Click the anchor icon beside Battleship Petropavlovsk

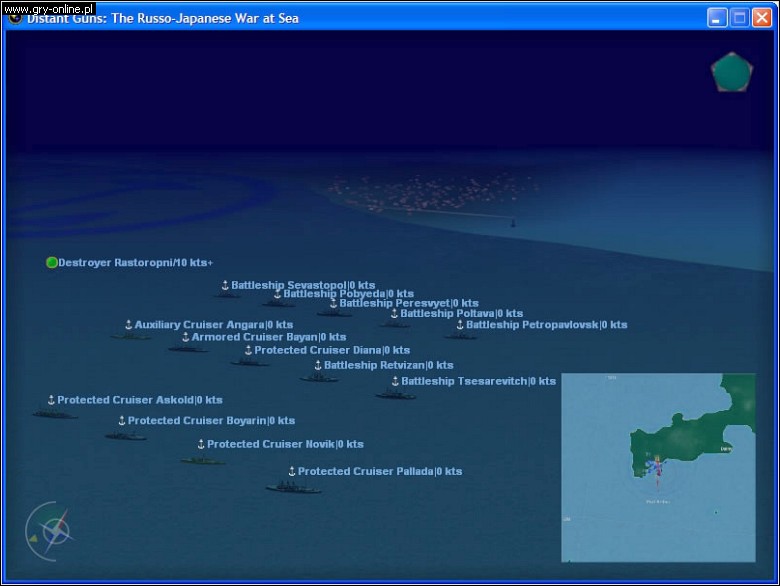tap(460, 325)
